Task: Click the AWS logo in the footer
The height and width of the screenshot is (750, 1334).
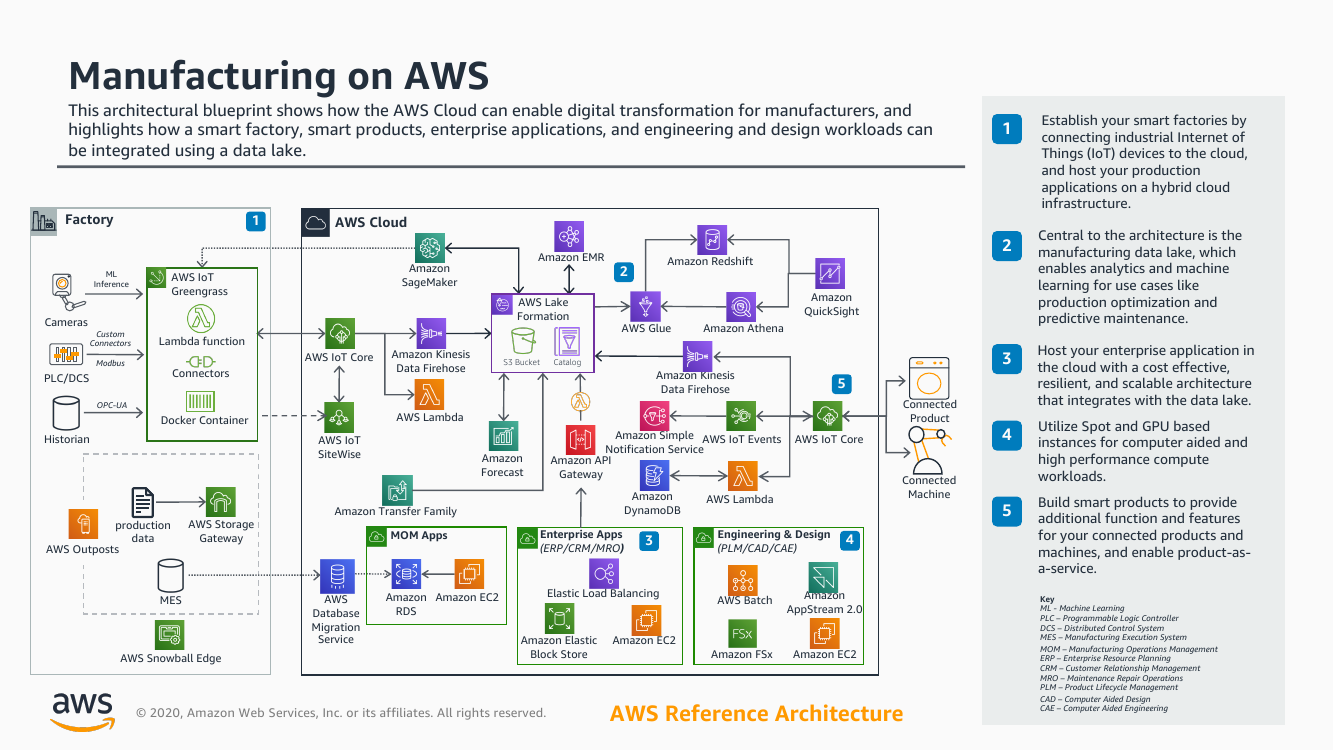Action: point(82,712)
